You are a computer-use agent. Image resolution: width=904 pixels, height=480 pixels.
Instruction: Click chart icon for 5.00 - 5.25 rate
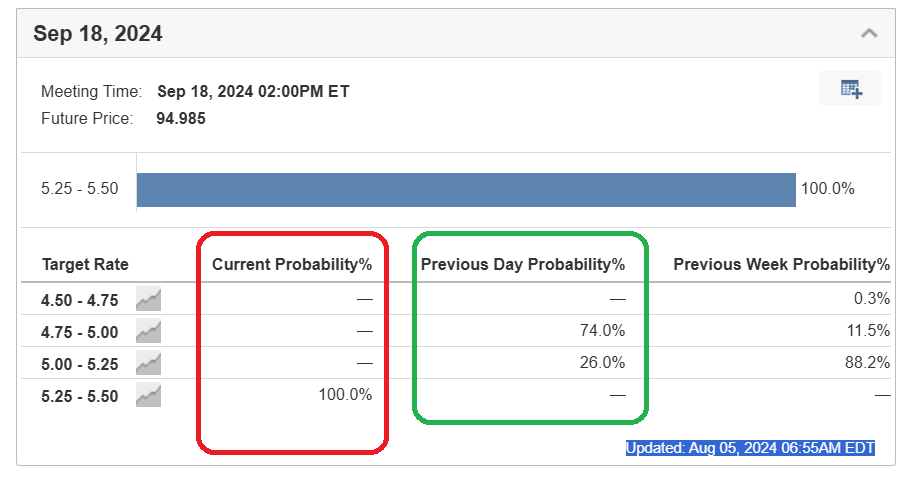point(149,363)
